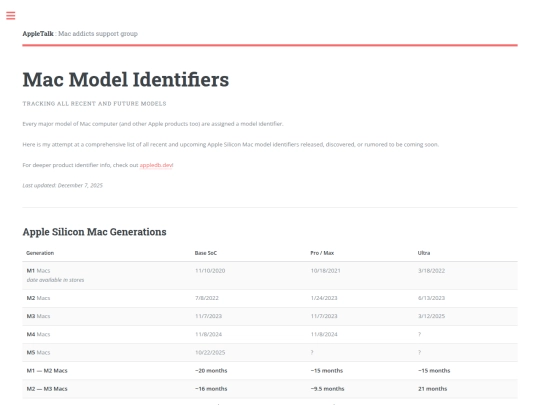The image size is (540, 405).
Task: Click the ~9.5 months Pro/Max cell
Action: [x=328, y=389]
